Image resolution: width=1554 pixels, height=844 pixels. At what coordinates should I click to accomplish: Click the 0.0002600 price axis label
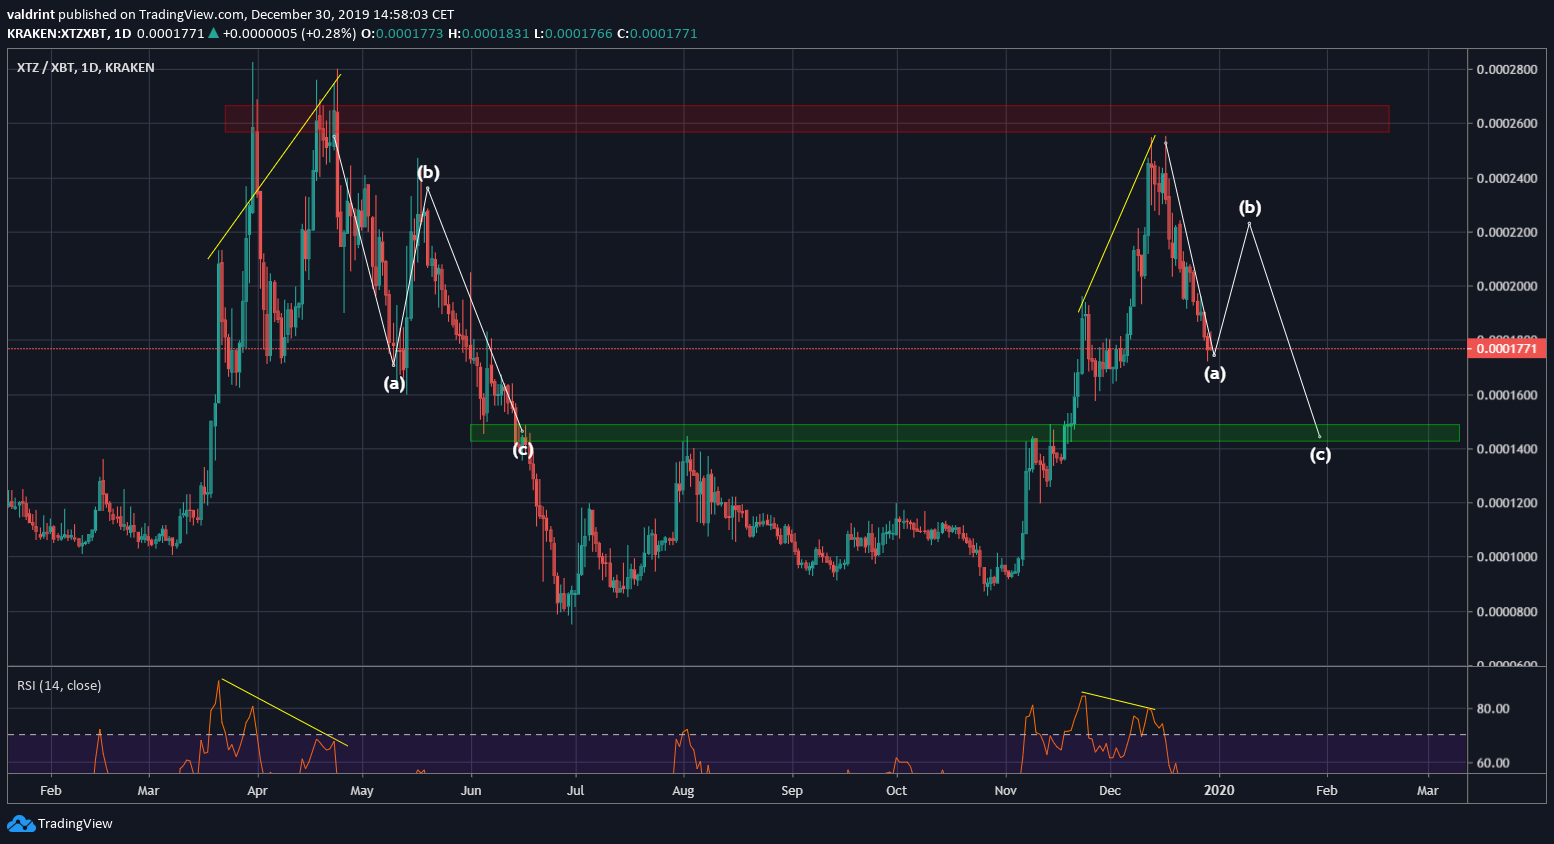click(x=1507, y=124)
